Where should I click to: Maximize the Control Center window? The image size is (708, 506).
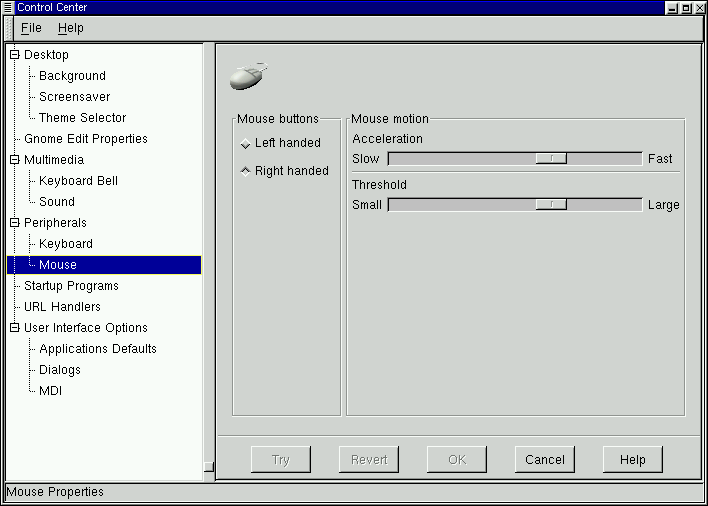pyautogui.click(x=686, y=8)
